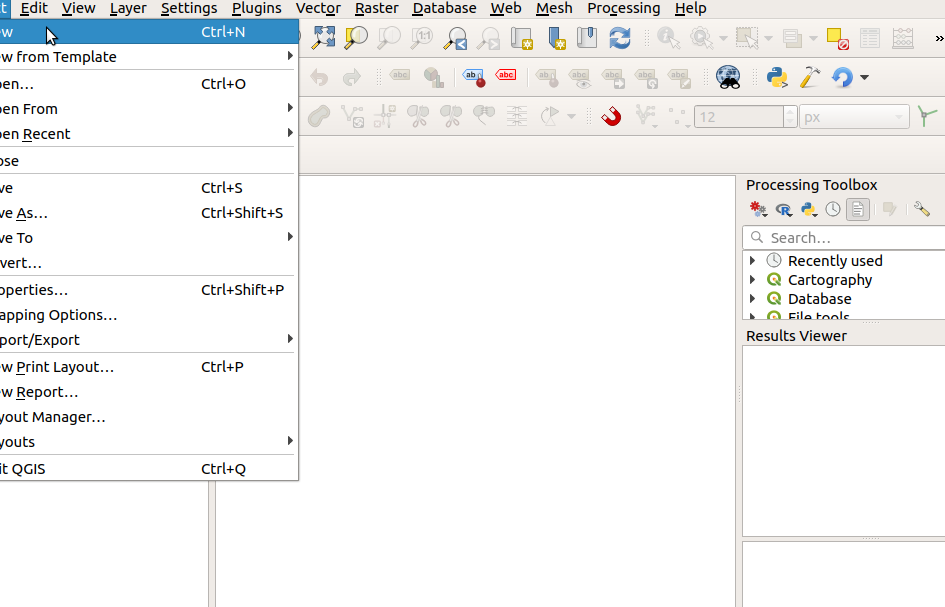945x607 pixels.
Task: Click Layout Manager menu entry
Action: pos(55,417)
